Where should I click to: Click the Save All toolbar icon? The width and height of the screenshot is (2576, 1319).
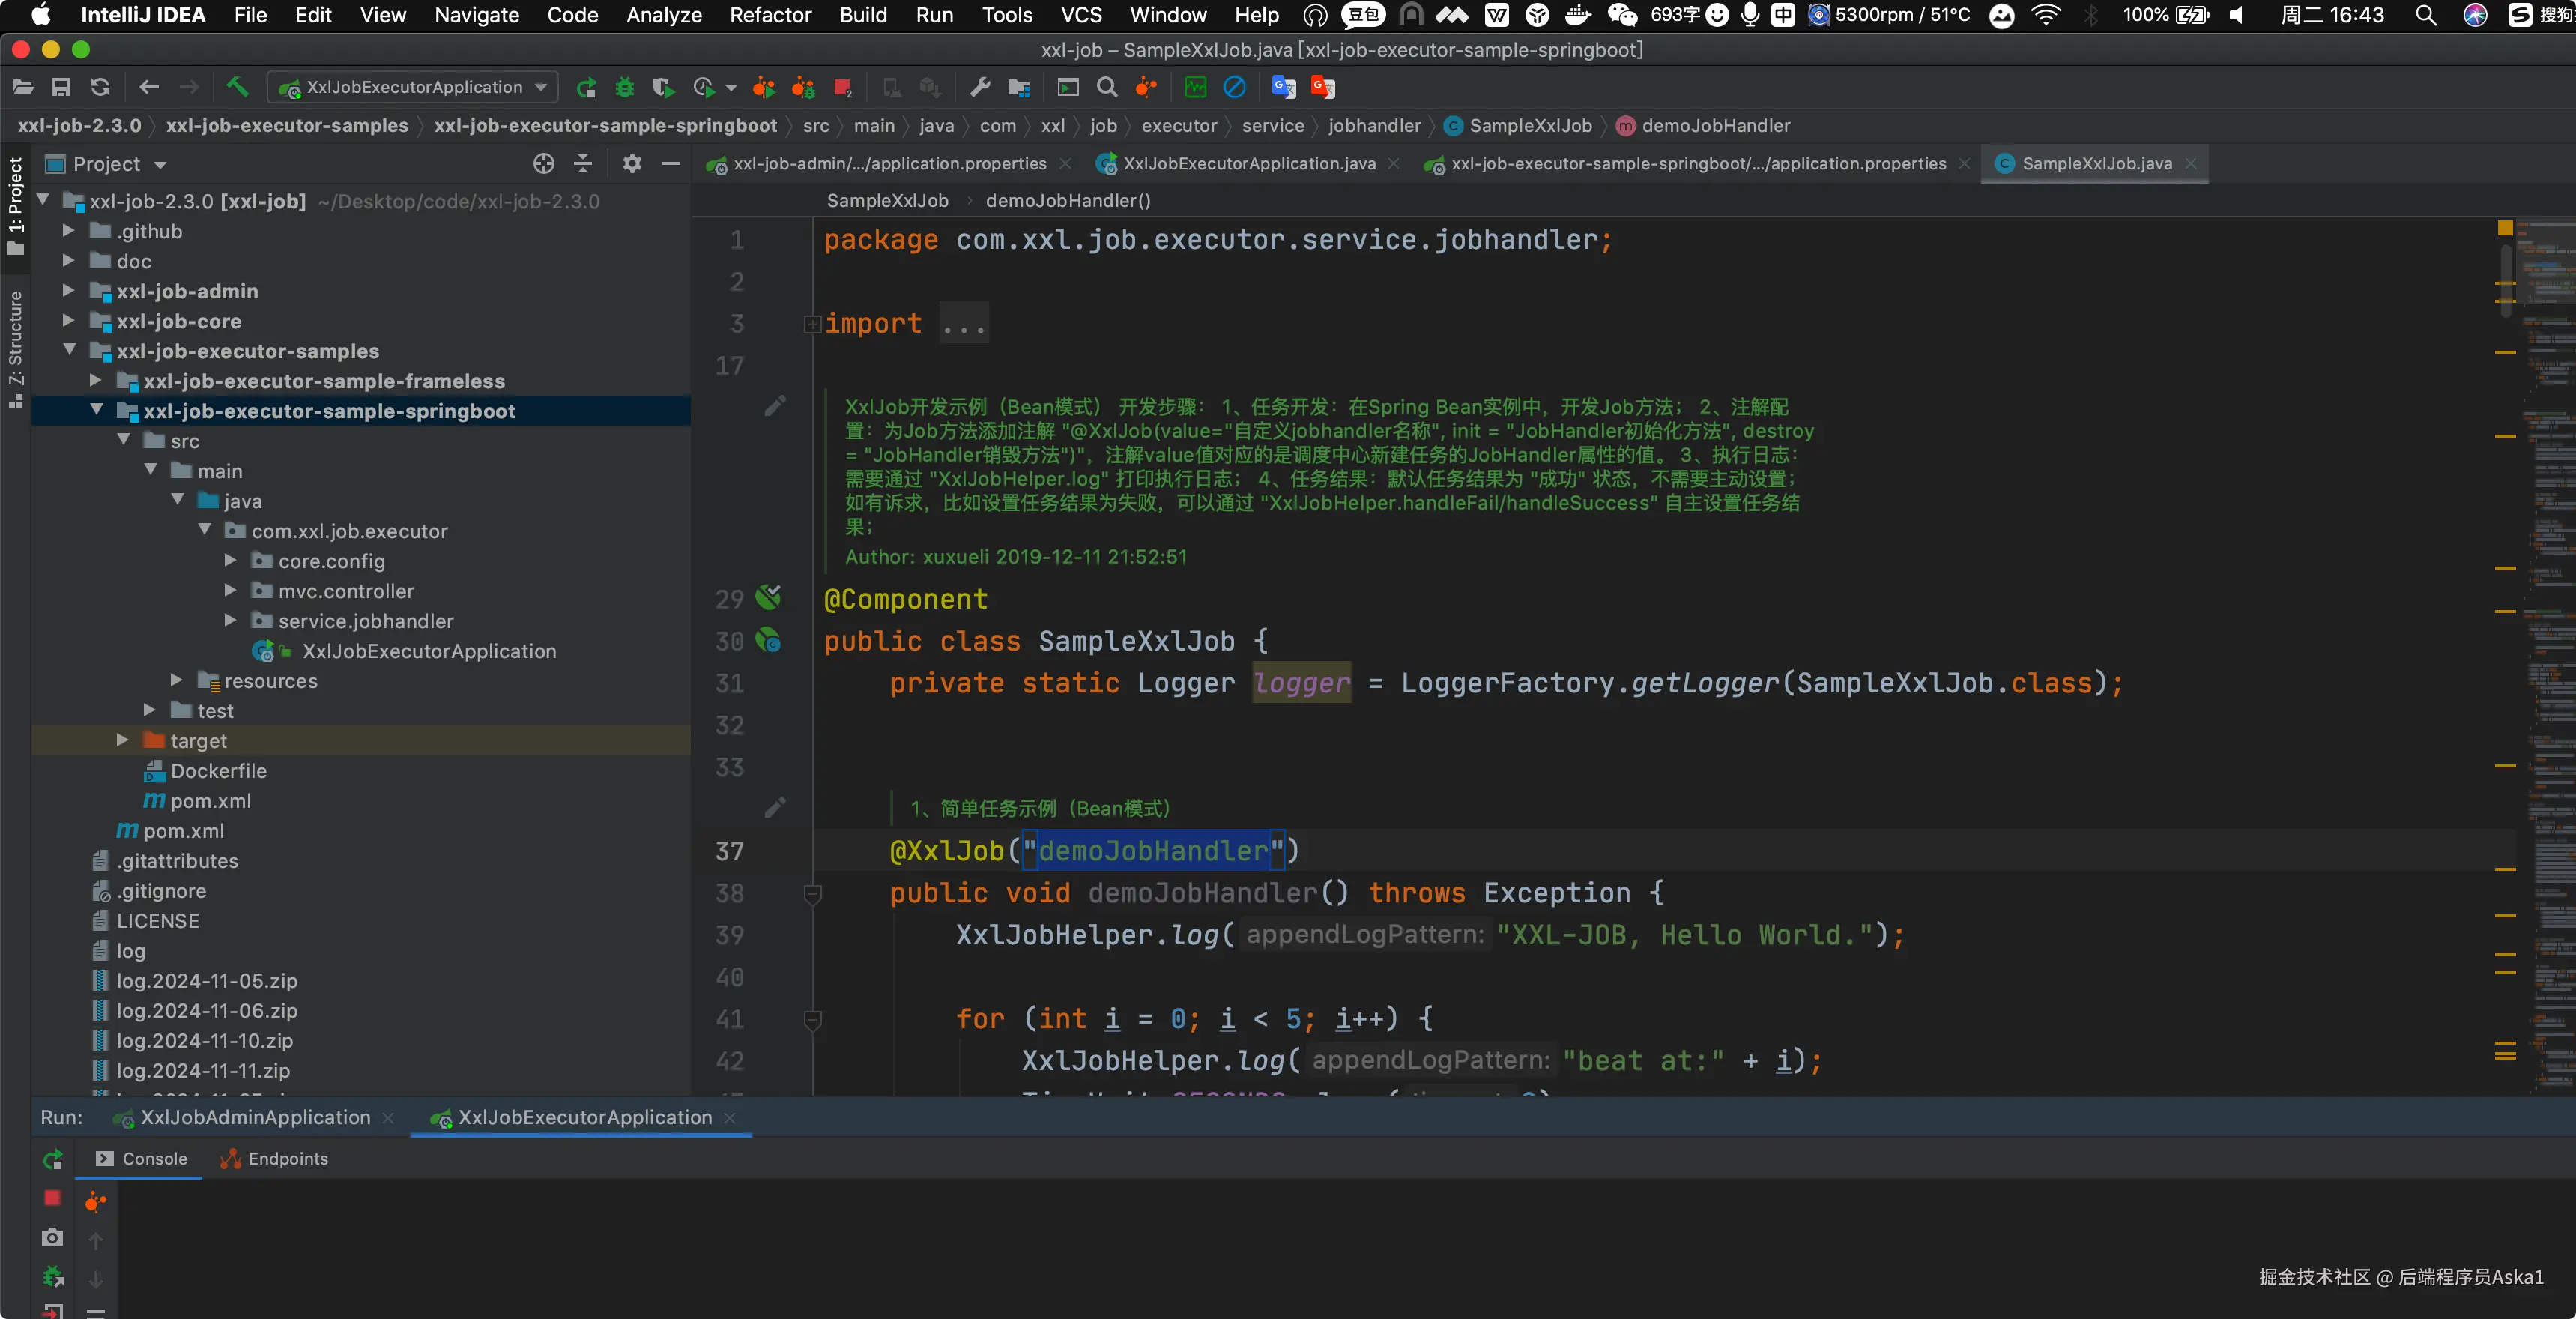[61, 88]
